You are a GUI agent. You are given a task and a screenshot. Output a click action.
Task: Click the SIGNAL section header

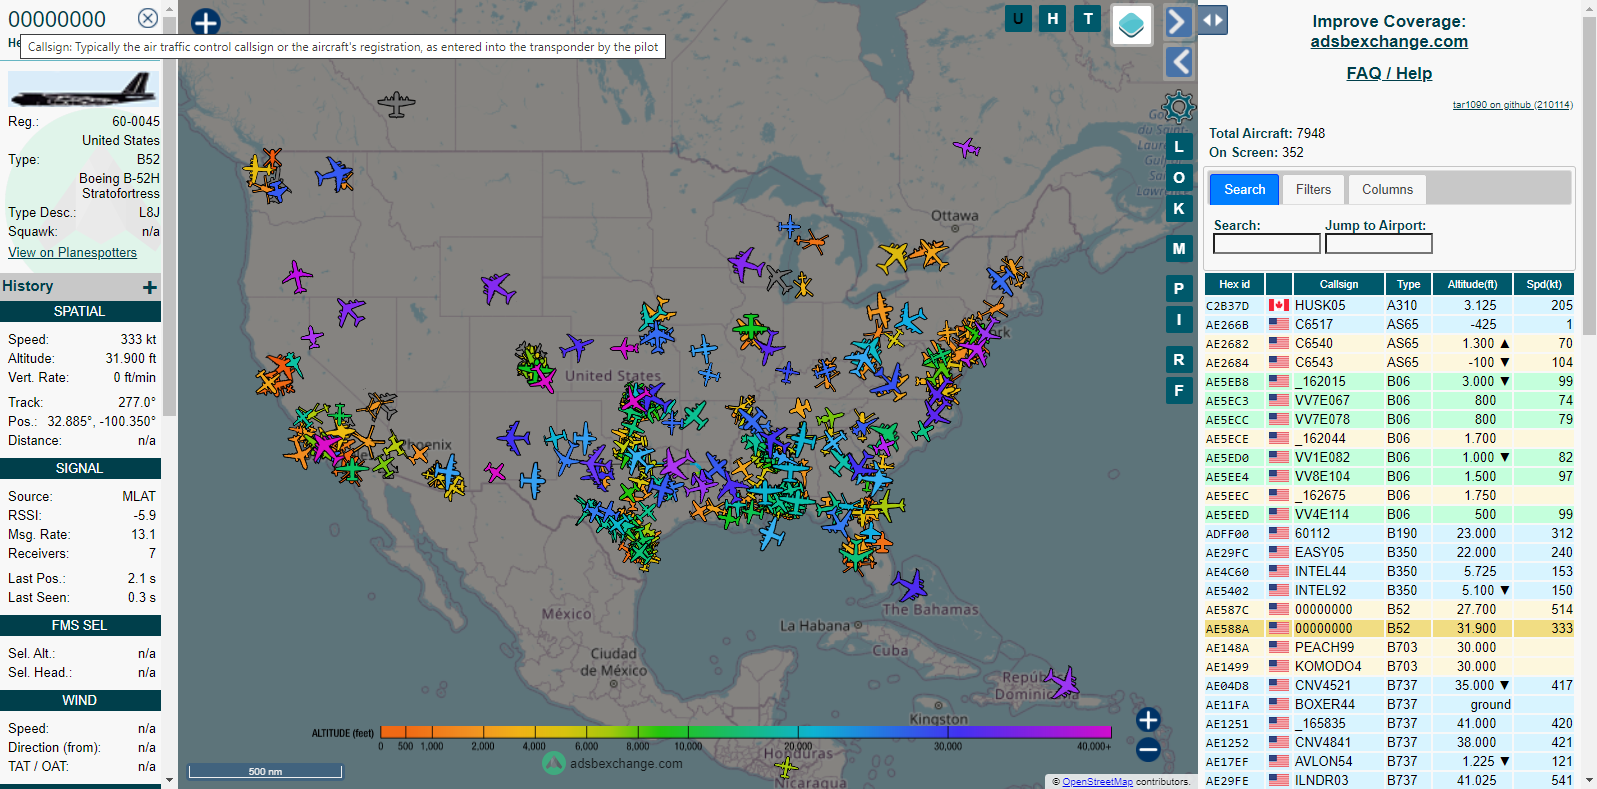click(79, 468)
